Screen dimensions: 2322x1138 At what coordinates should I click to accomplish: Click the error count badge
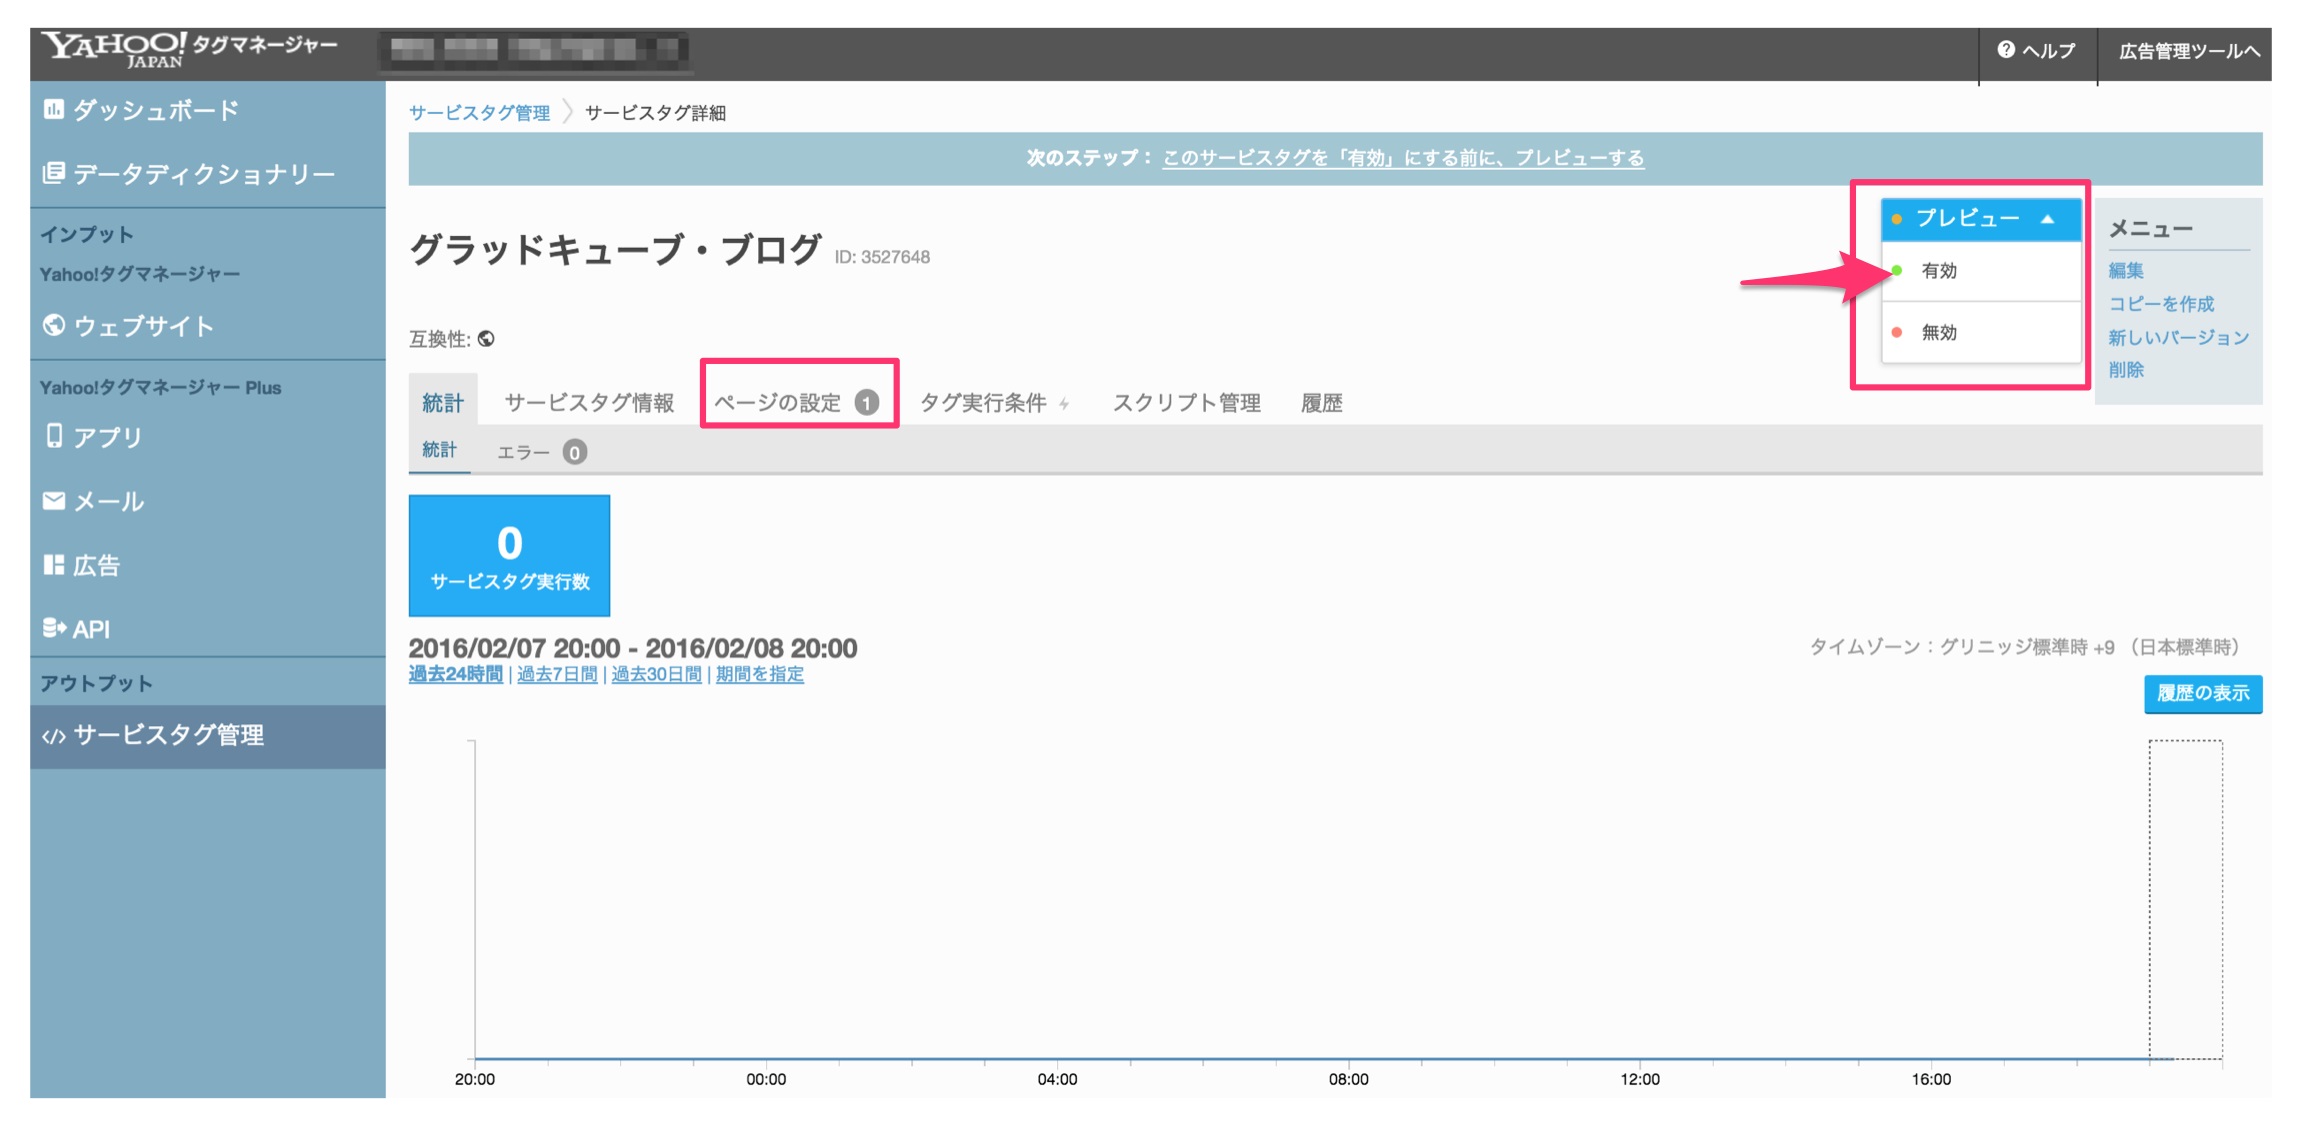coord(574,452)
